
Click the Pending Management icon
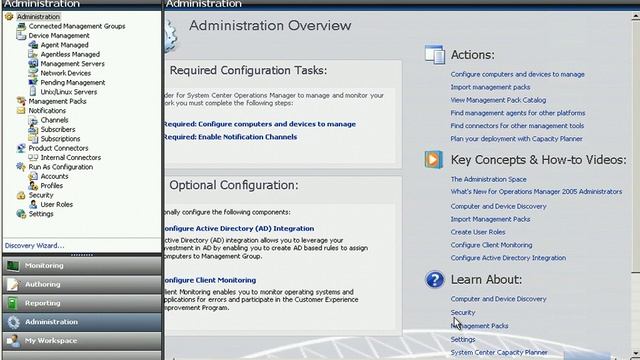[x=33, y=82]
